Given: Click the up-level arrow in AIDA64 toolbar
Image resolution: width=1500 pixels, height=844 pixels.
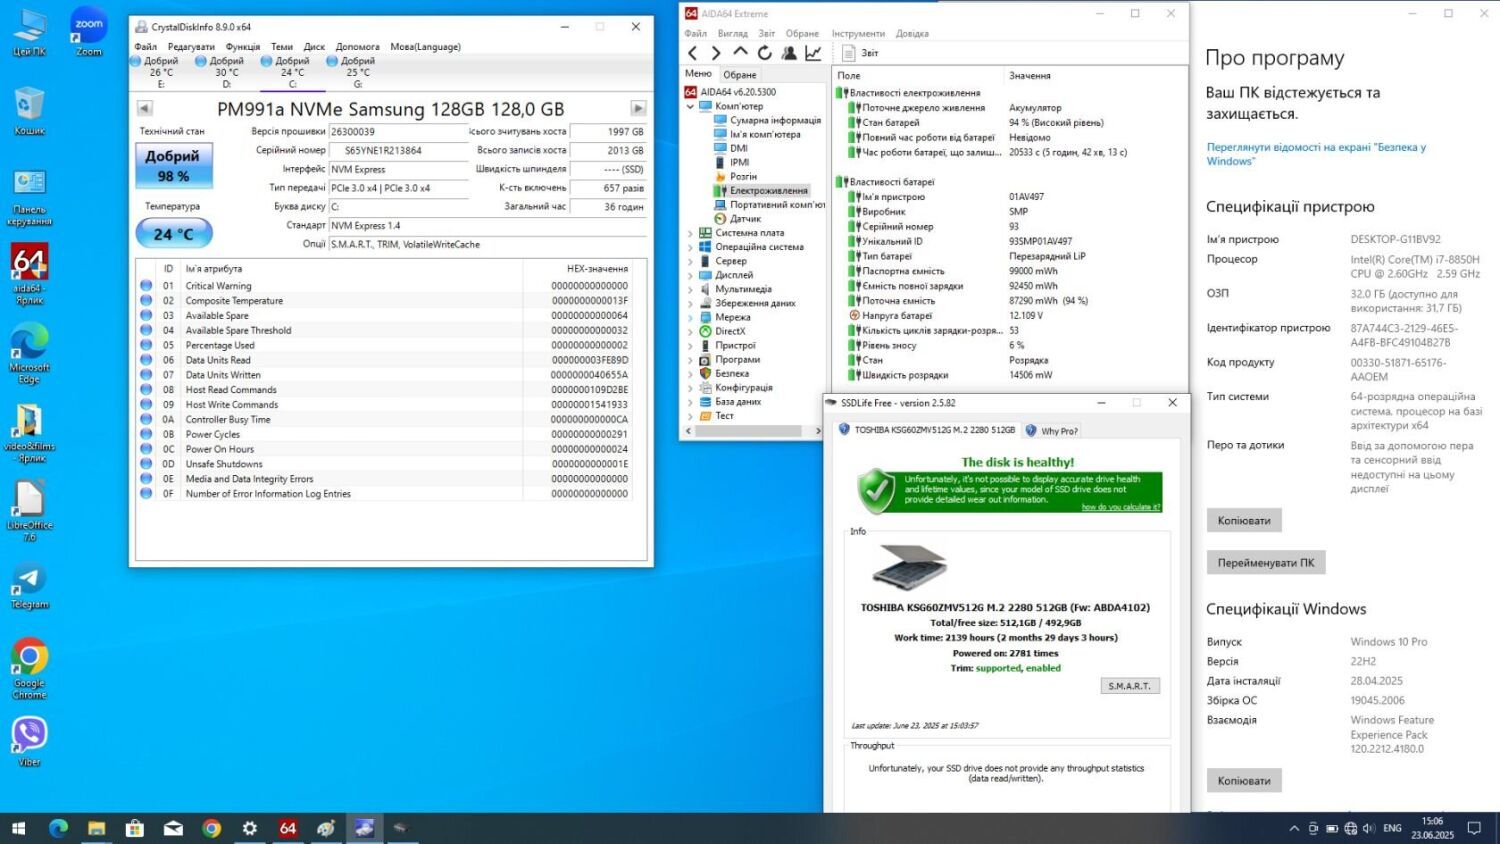Looking at the screenshot, I should tap(740, 52).
